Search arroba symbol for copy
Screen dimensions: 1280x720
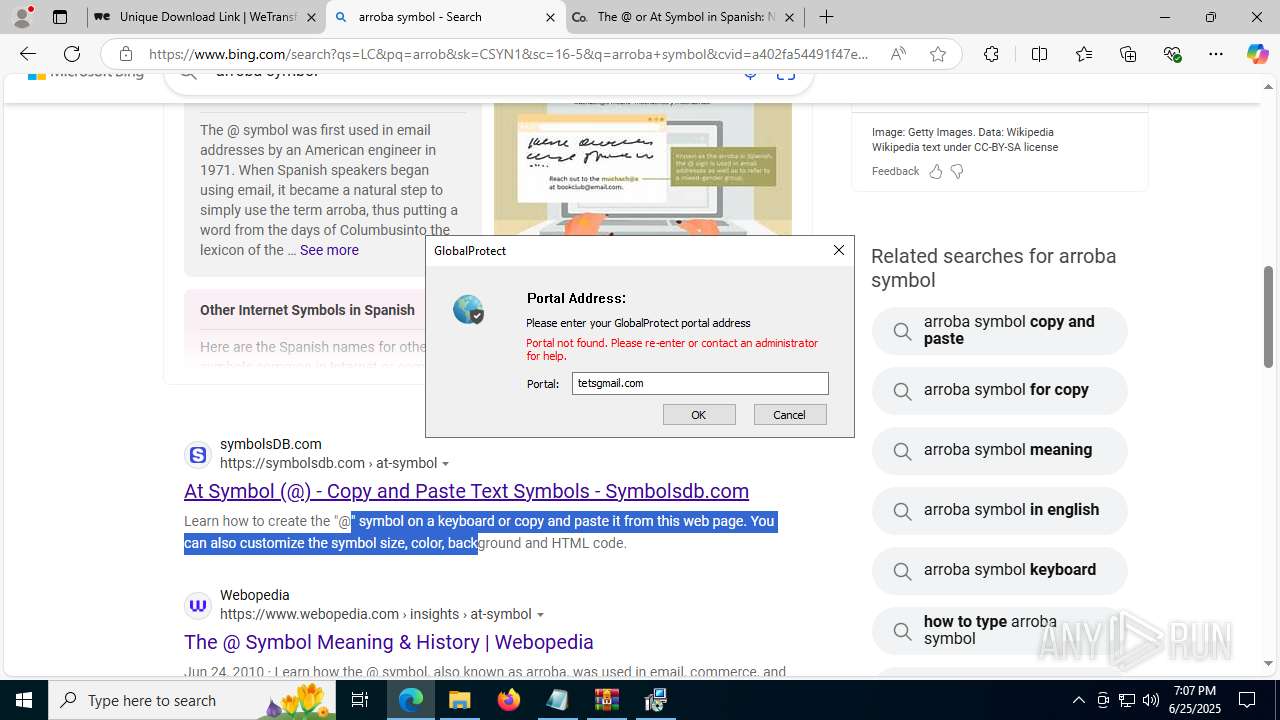(1000, 390)
